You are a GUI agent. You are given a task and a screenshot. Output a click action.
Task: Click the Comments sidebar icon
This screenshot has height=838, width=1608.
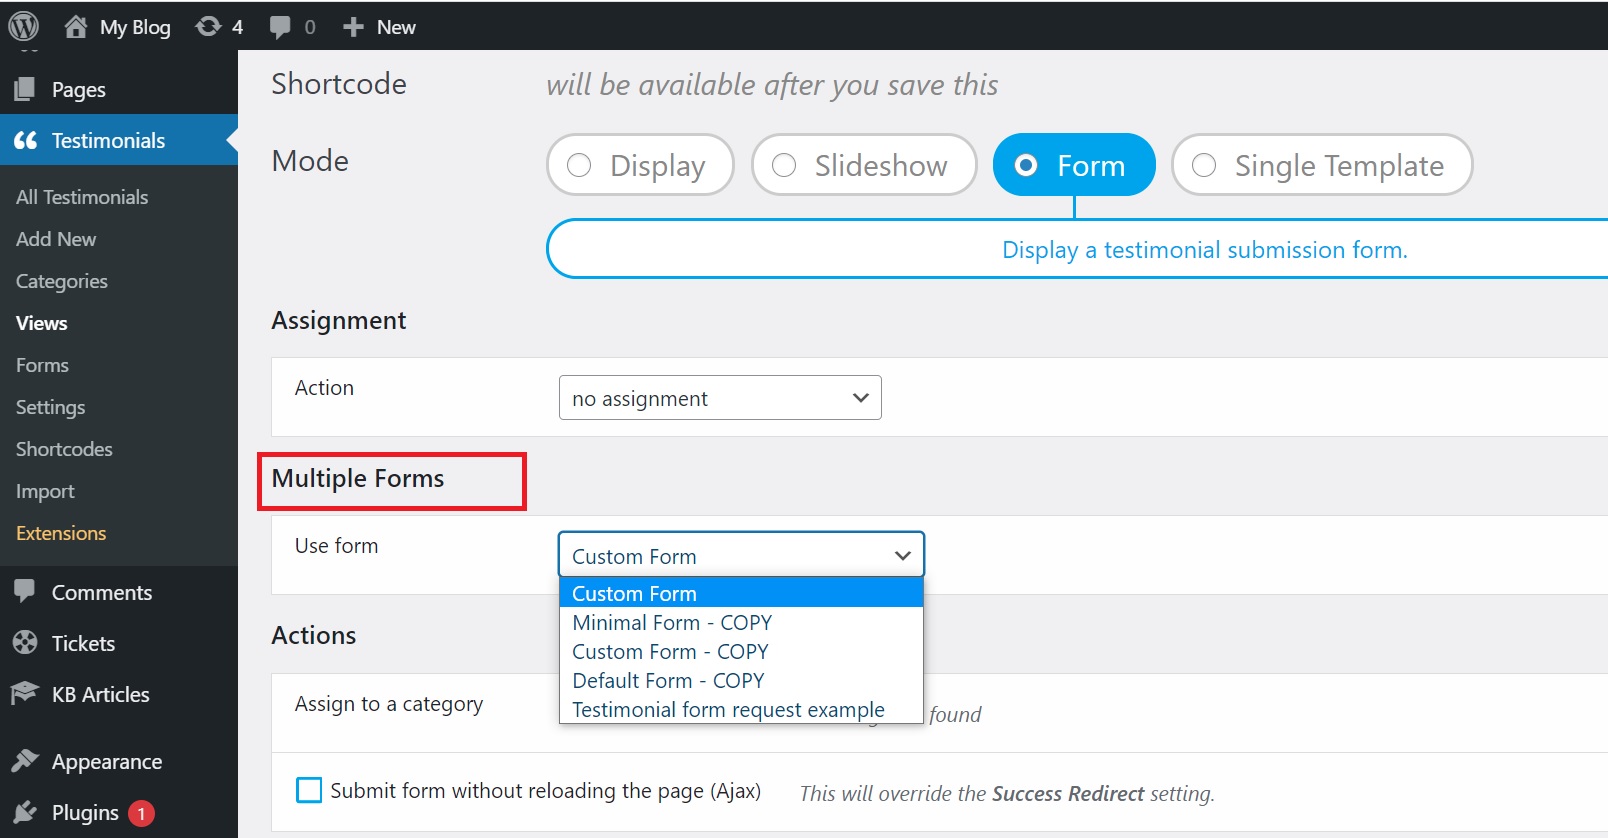[25, 591]
